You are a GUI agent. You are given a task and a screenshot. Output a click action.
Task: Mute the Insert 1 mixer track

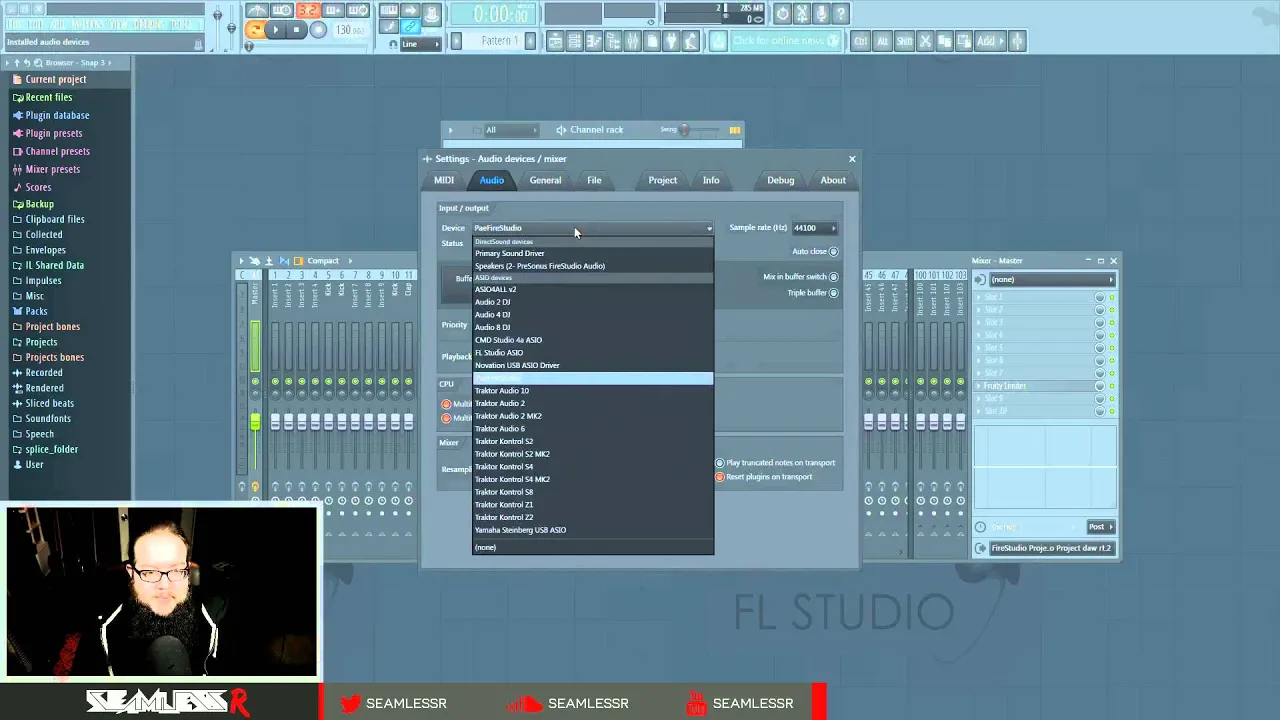(275, 381)
